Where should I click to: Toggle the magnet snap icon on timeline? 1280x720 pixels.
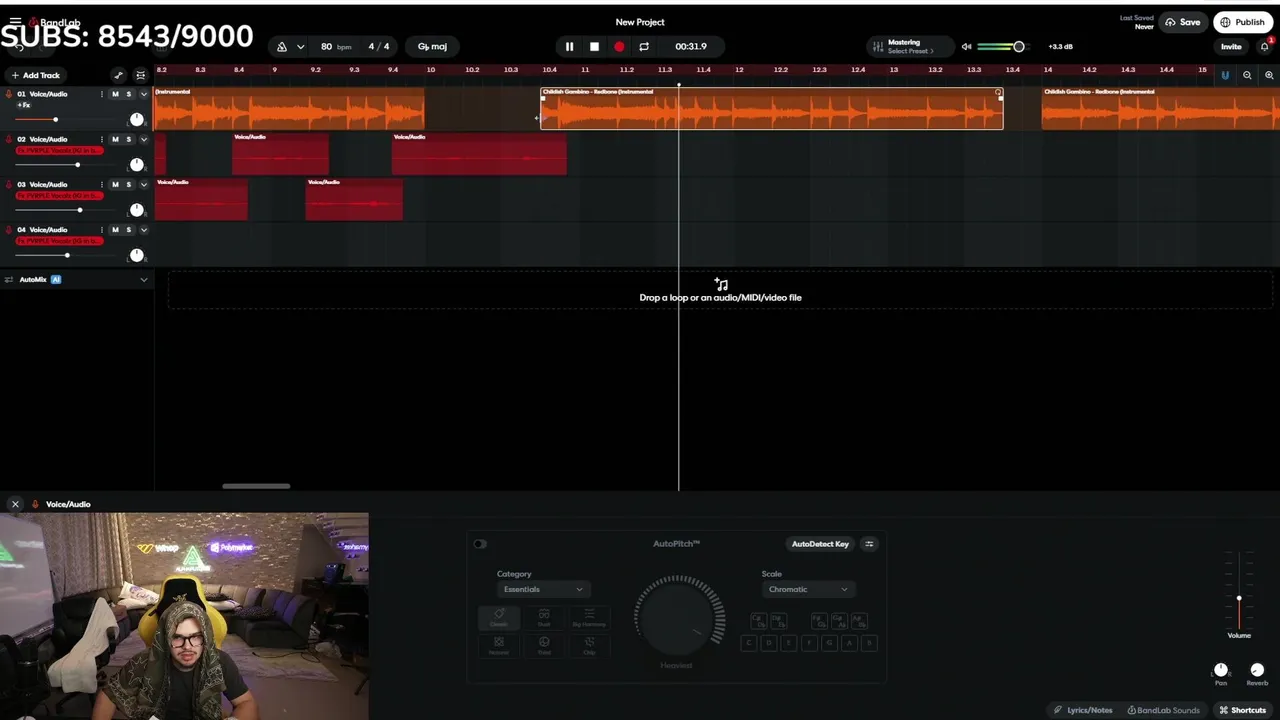tap(1225, 75)
